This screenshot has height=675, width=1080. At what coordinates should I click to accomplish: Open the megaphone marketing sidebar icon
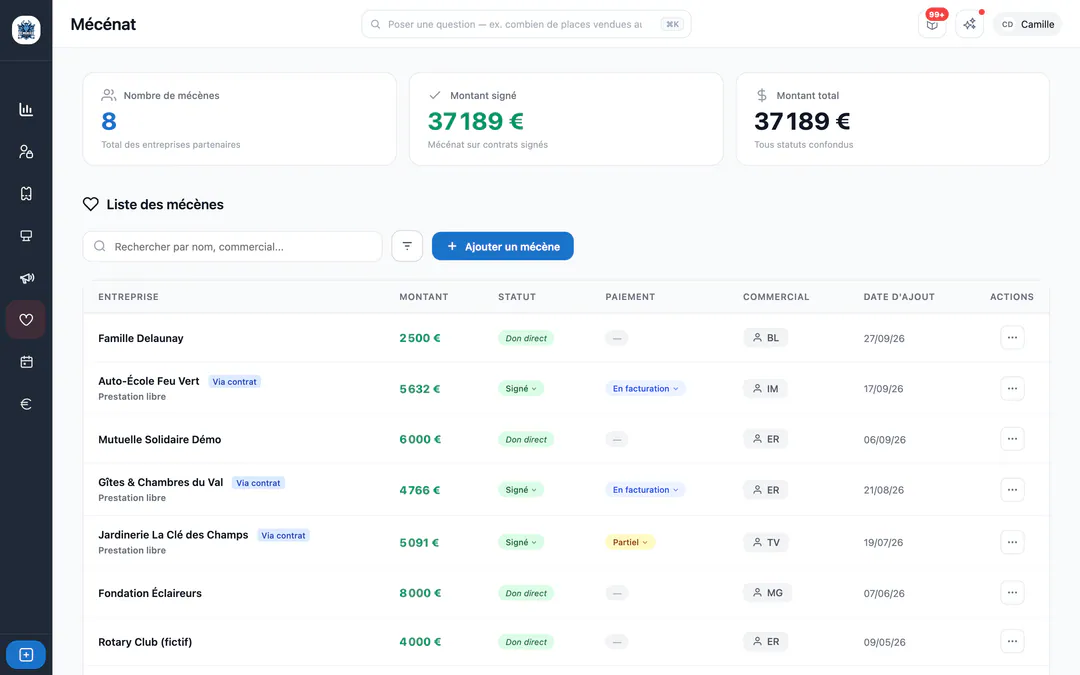tap(26, 278)
